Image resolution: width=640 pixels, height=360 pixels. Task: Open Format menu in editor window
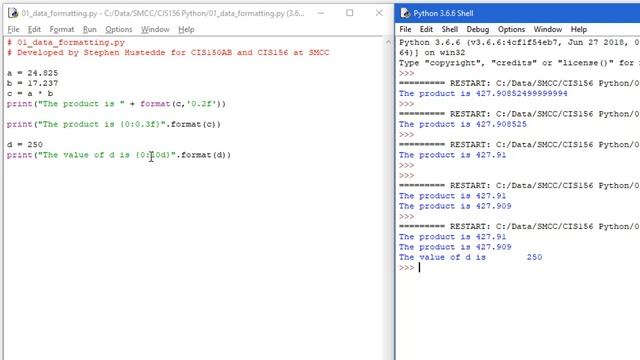tap(62, 29)
